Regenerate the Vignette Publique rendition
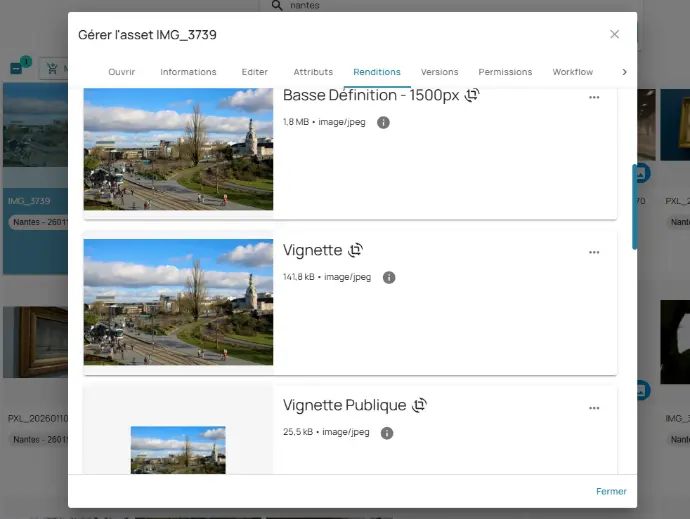 click(x=419, y=405)
